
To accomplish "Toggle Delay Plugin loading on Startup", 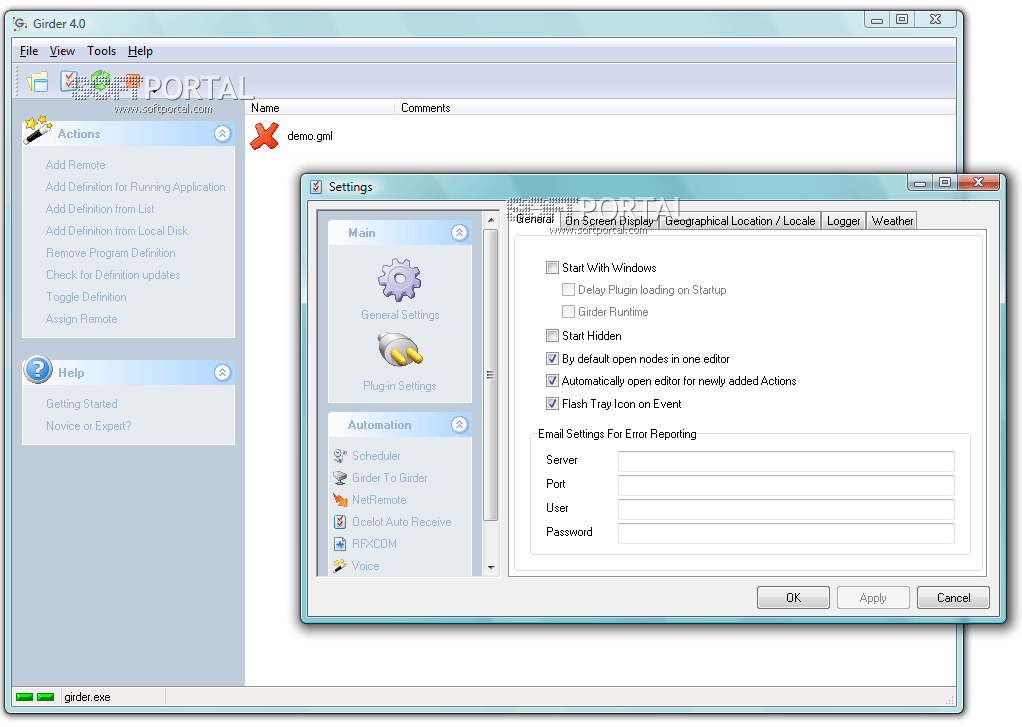I will click(x=568, y=289).
